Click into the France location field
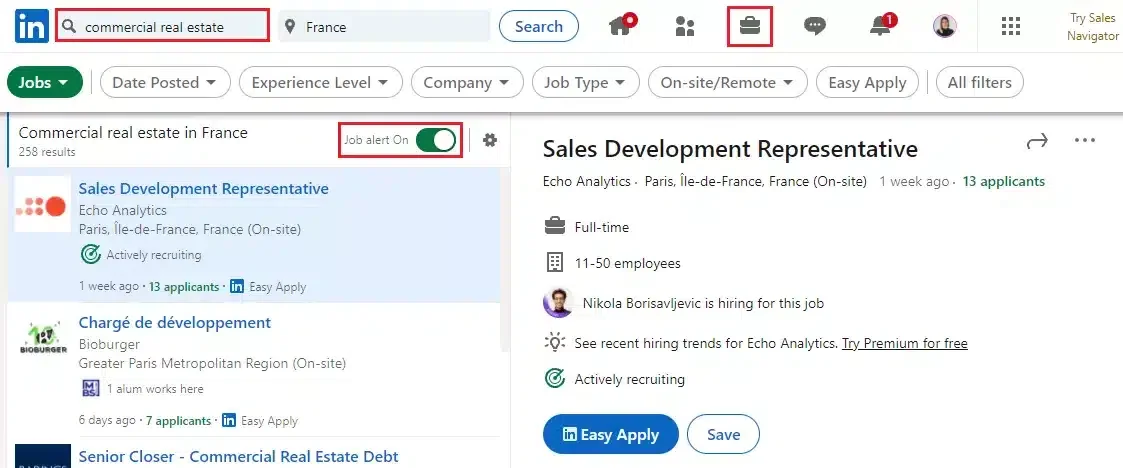Viewport: 1123px width, 468px height. 384,27
